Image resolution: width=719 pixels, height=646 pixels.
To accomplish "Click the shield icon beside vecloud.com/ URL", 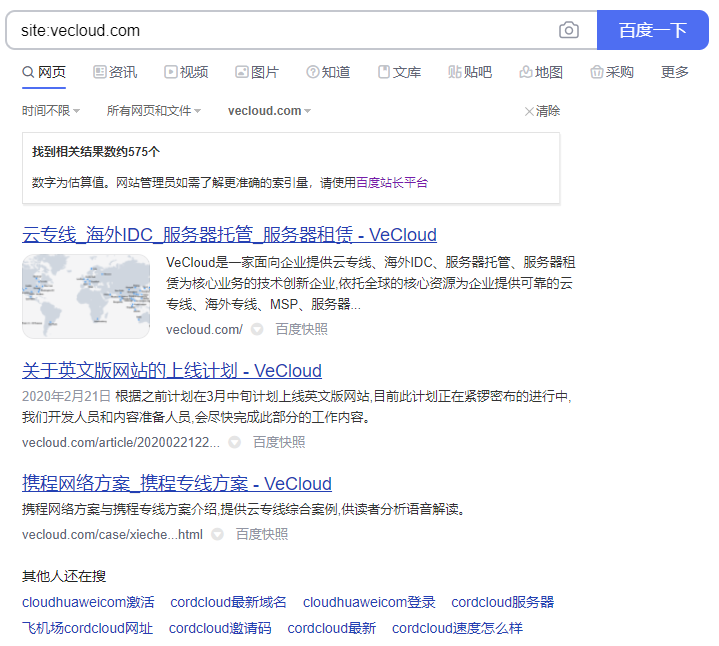I will point(257,329).
